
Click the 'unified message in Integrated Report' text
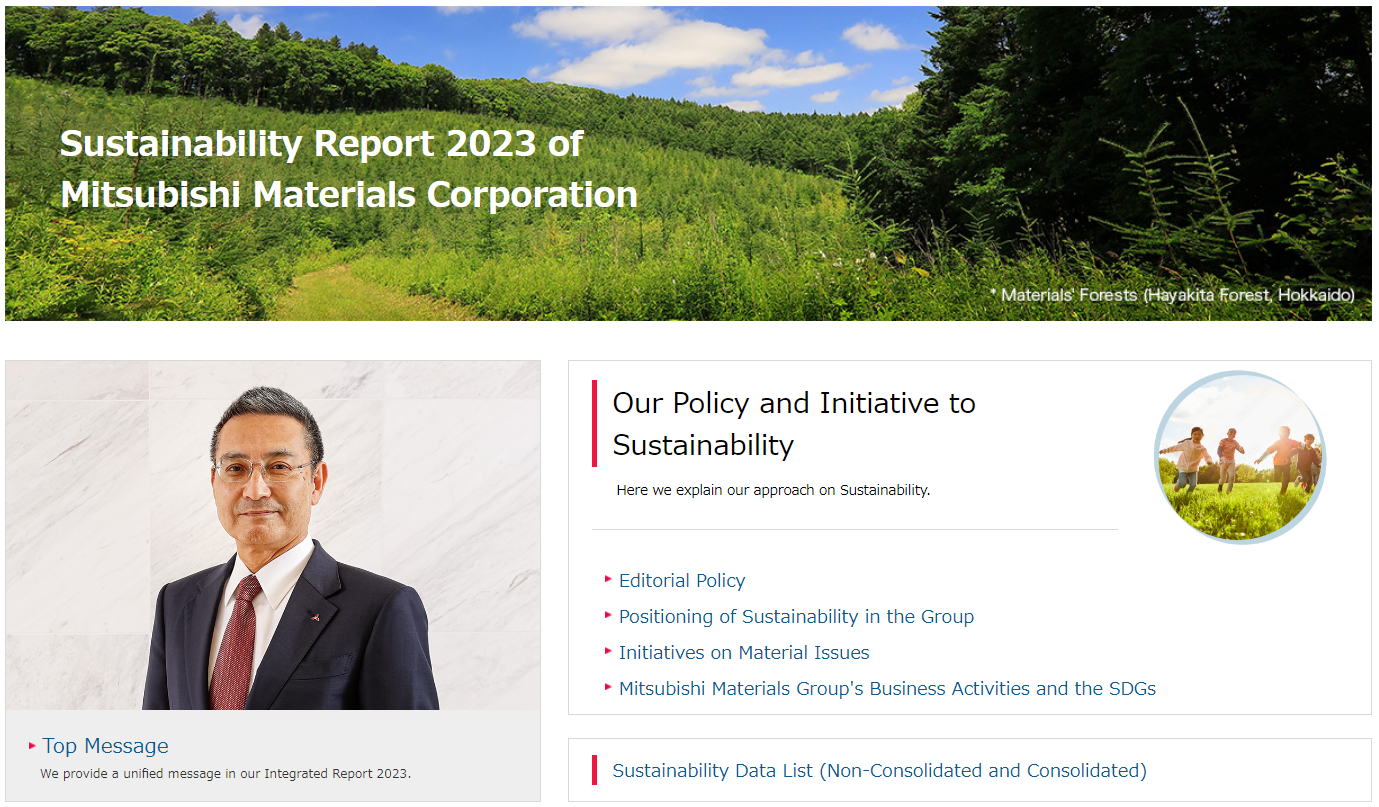pos(226,774)
